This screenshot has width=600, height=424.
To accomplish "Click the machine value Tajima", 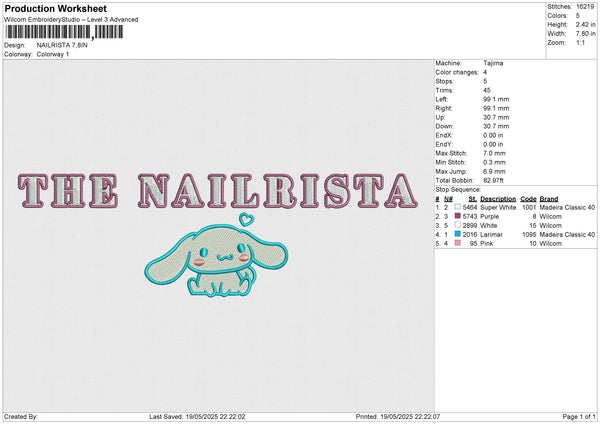I will click(x=493, y=63).
